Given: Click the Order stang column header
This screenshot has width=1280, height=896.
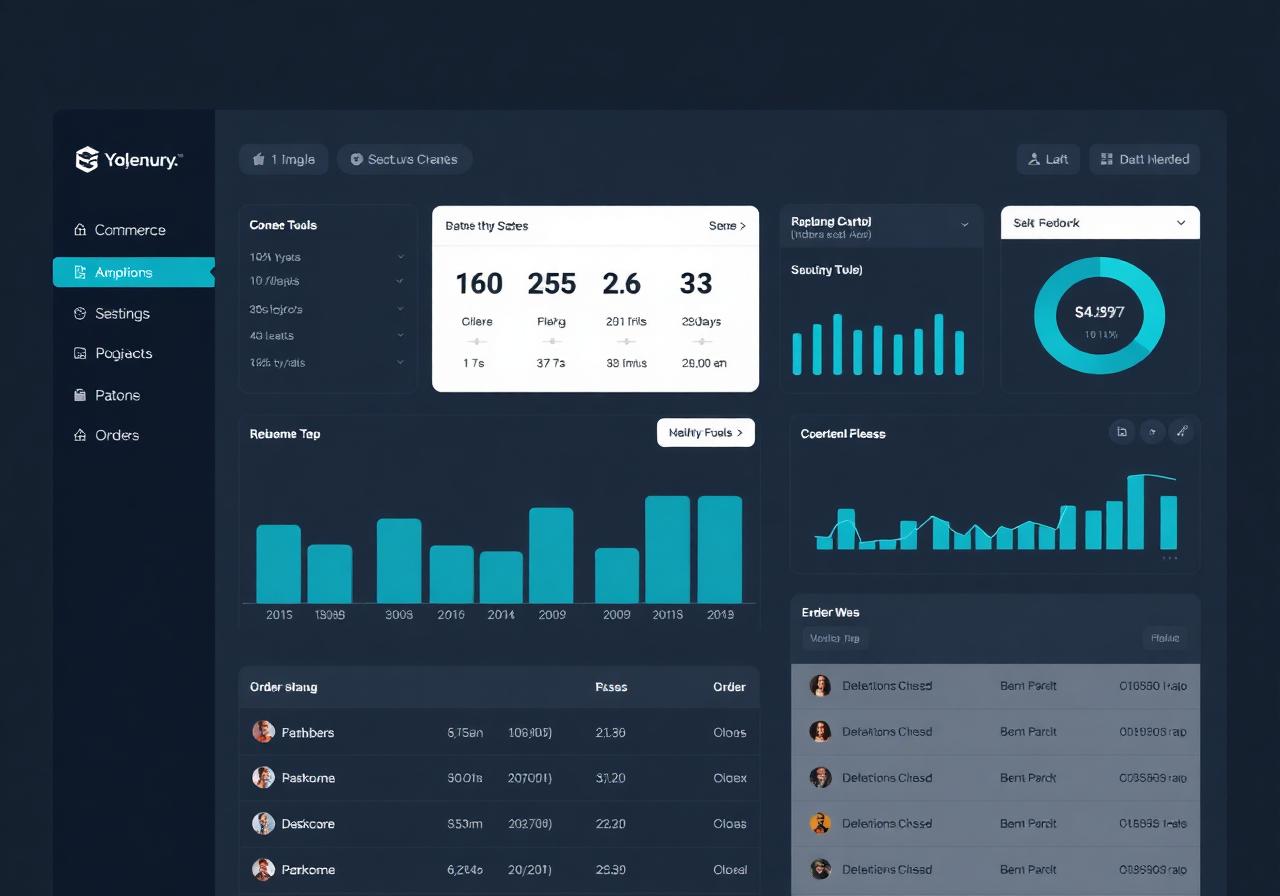Looking at the screenshot, I should pyautogui.click(x=284, y=687).
